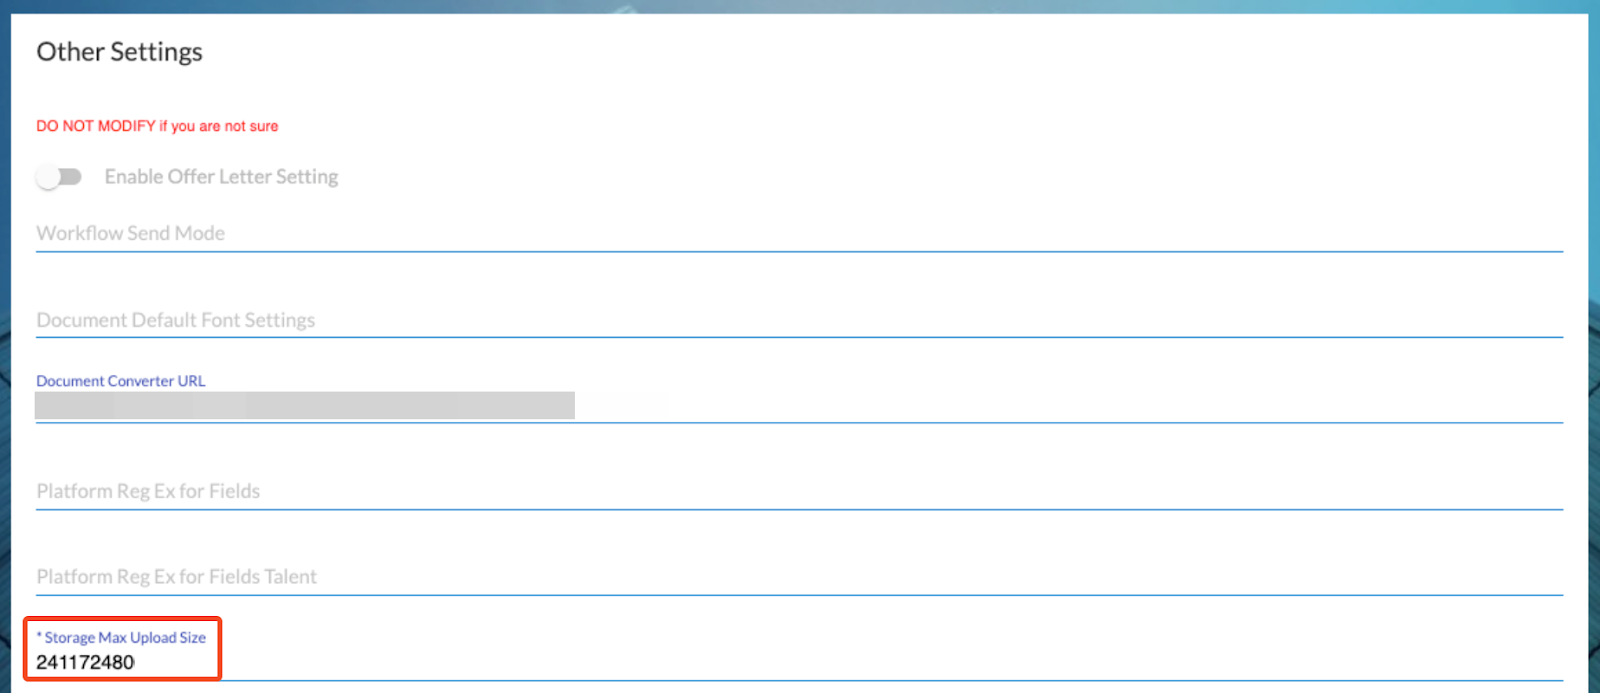Screen dimensions: 1600x693
Task: Click the Storage Max Upload Size label
Action: click(x=125, y=638)
